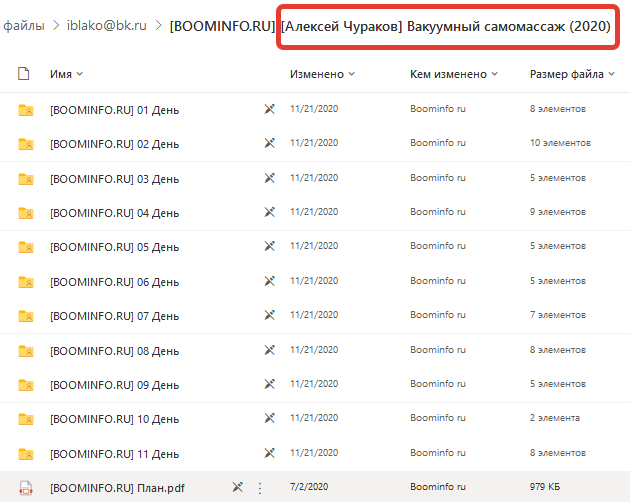The width and height of the screenshot is (630, 502).
Task: Open folder [BOOMINFO.RU] 08 День
Action: click(x=114, y=351)
